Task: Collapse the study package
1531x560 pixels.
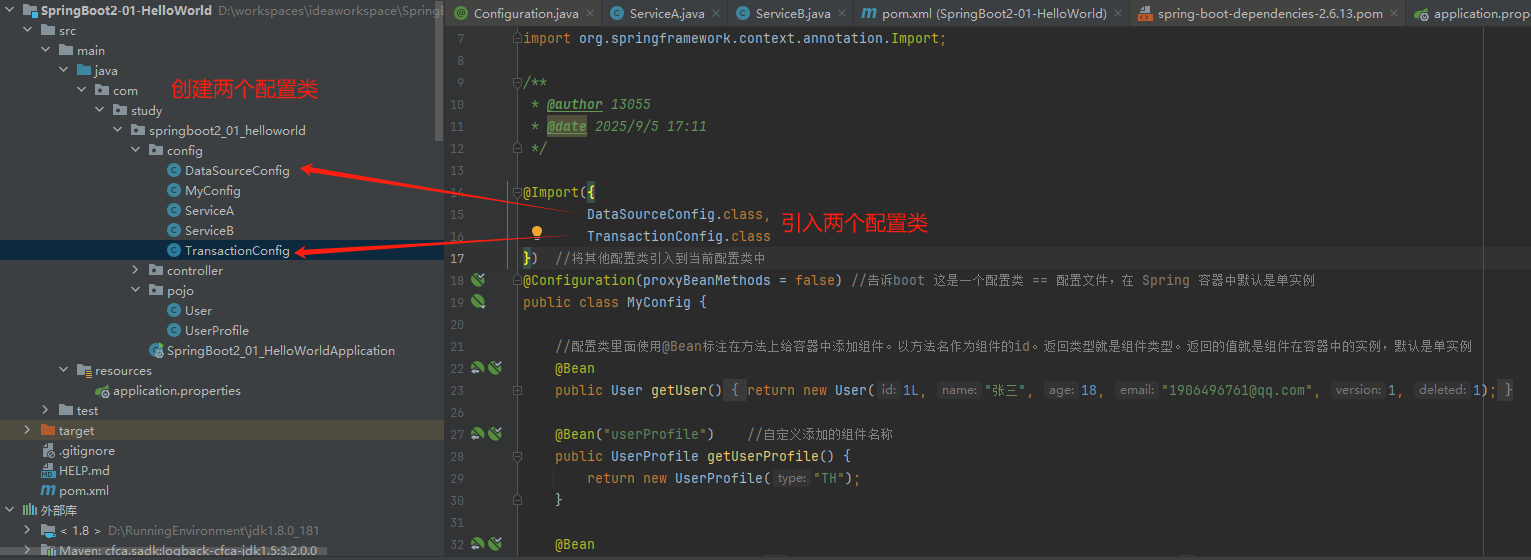Action: tap(100, 110)
